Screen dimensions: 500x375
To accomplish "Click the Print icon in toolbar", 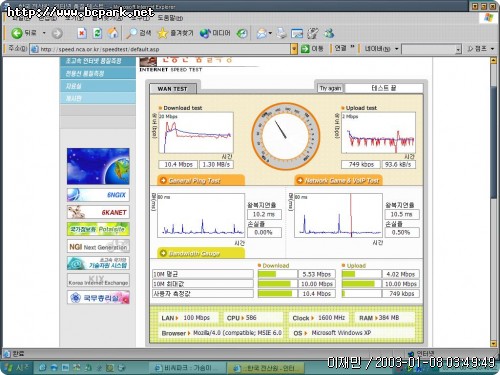I will [281, 33].
